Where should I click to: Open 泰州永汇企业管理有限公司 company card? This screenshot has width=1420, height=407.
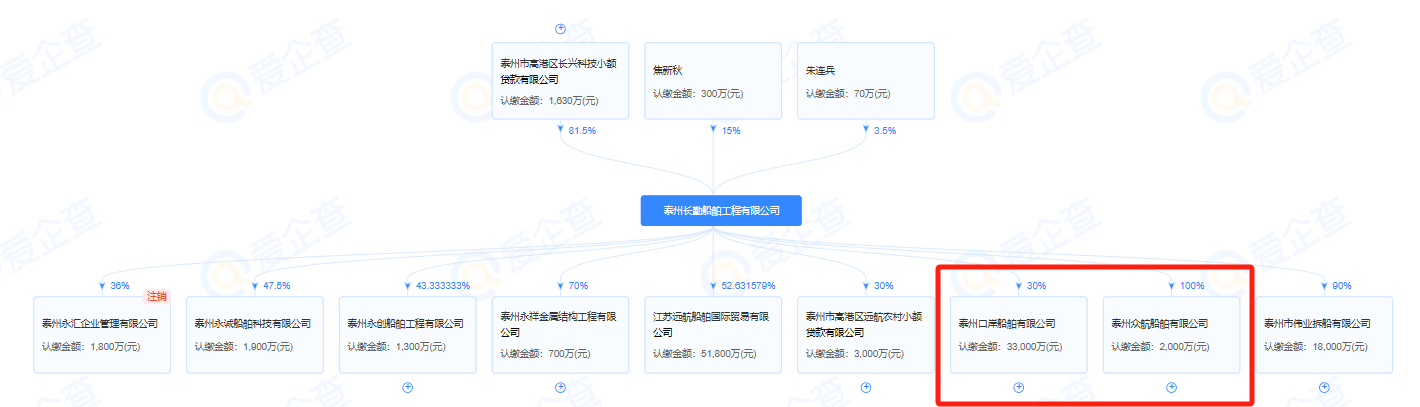101,335
